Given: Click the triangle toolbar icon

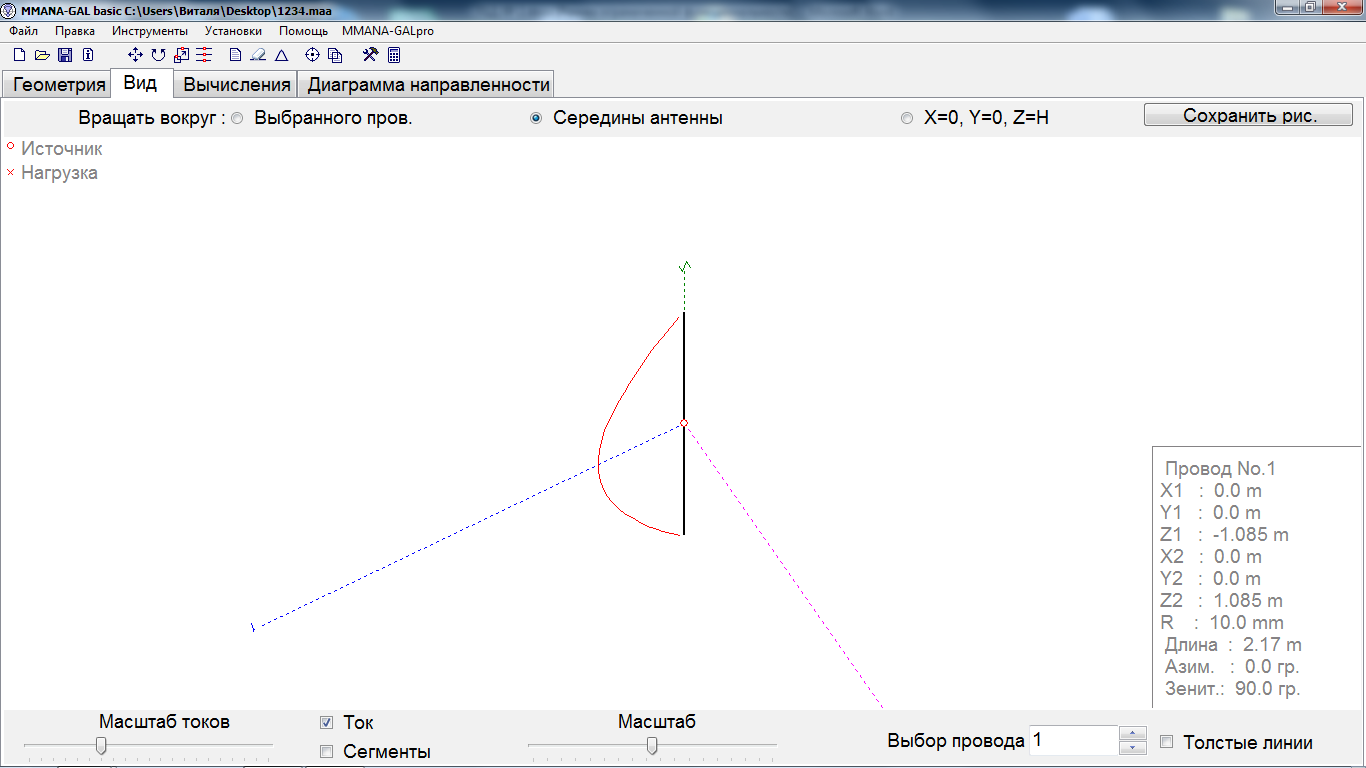Looking at the screenshot, I should coord(281,55).
